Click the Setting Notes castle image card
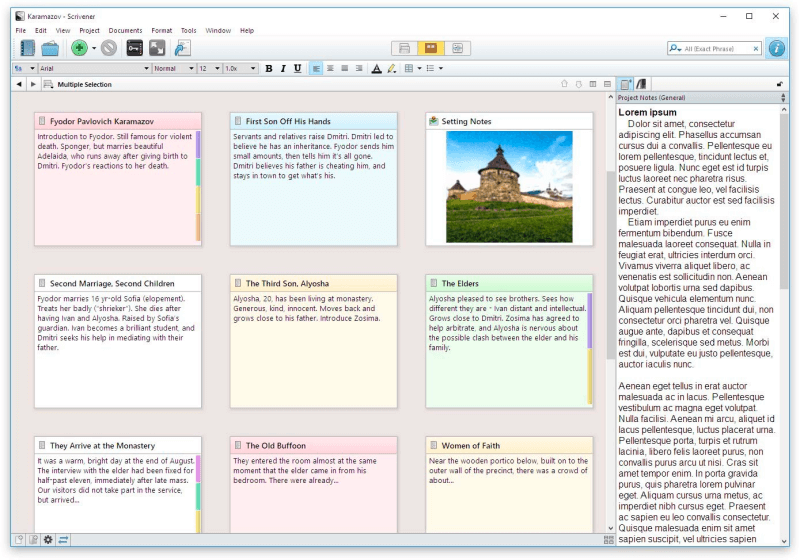The height and width of the screenshot is (560, 800). (x=509, y=186)
